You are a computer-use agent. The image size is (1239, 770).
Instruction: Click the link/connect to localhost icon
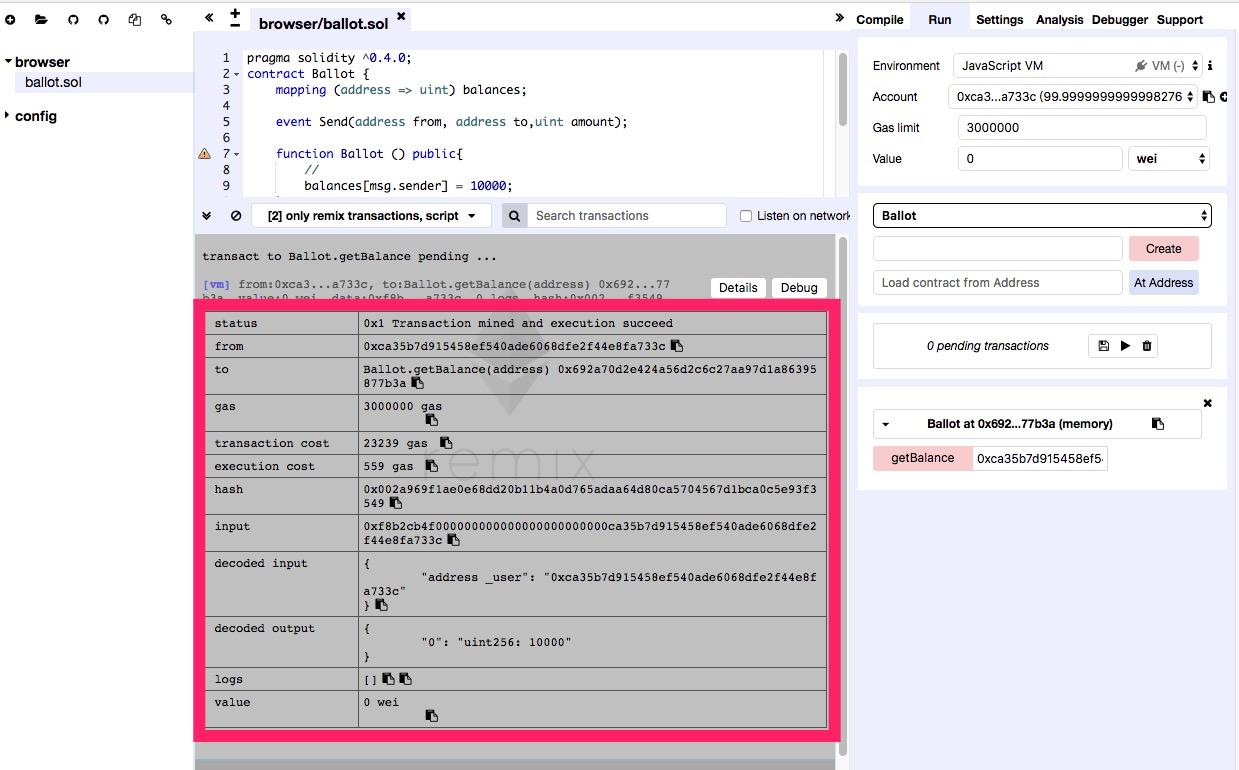166,19
